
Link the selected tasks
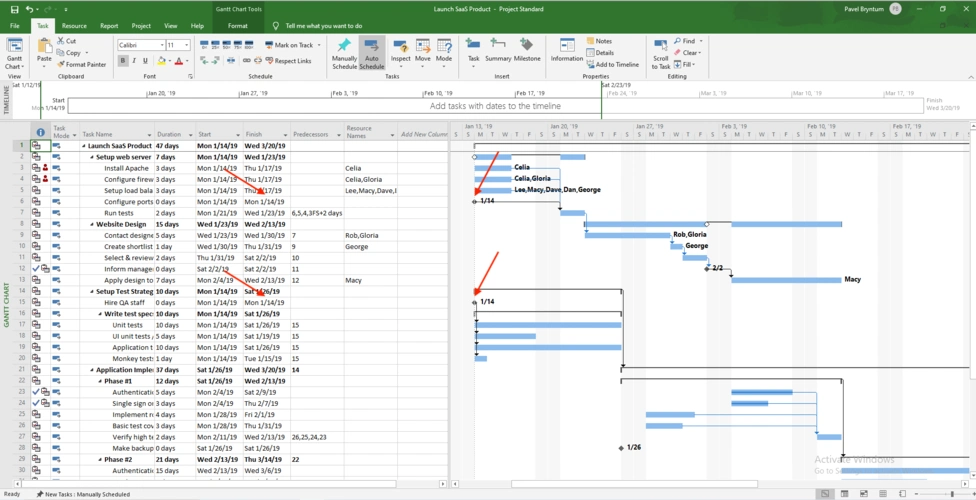[x=246, y=60]
